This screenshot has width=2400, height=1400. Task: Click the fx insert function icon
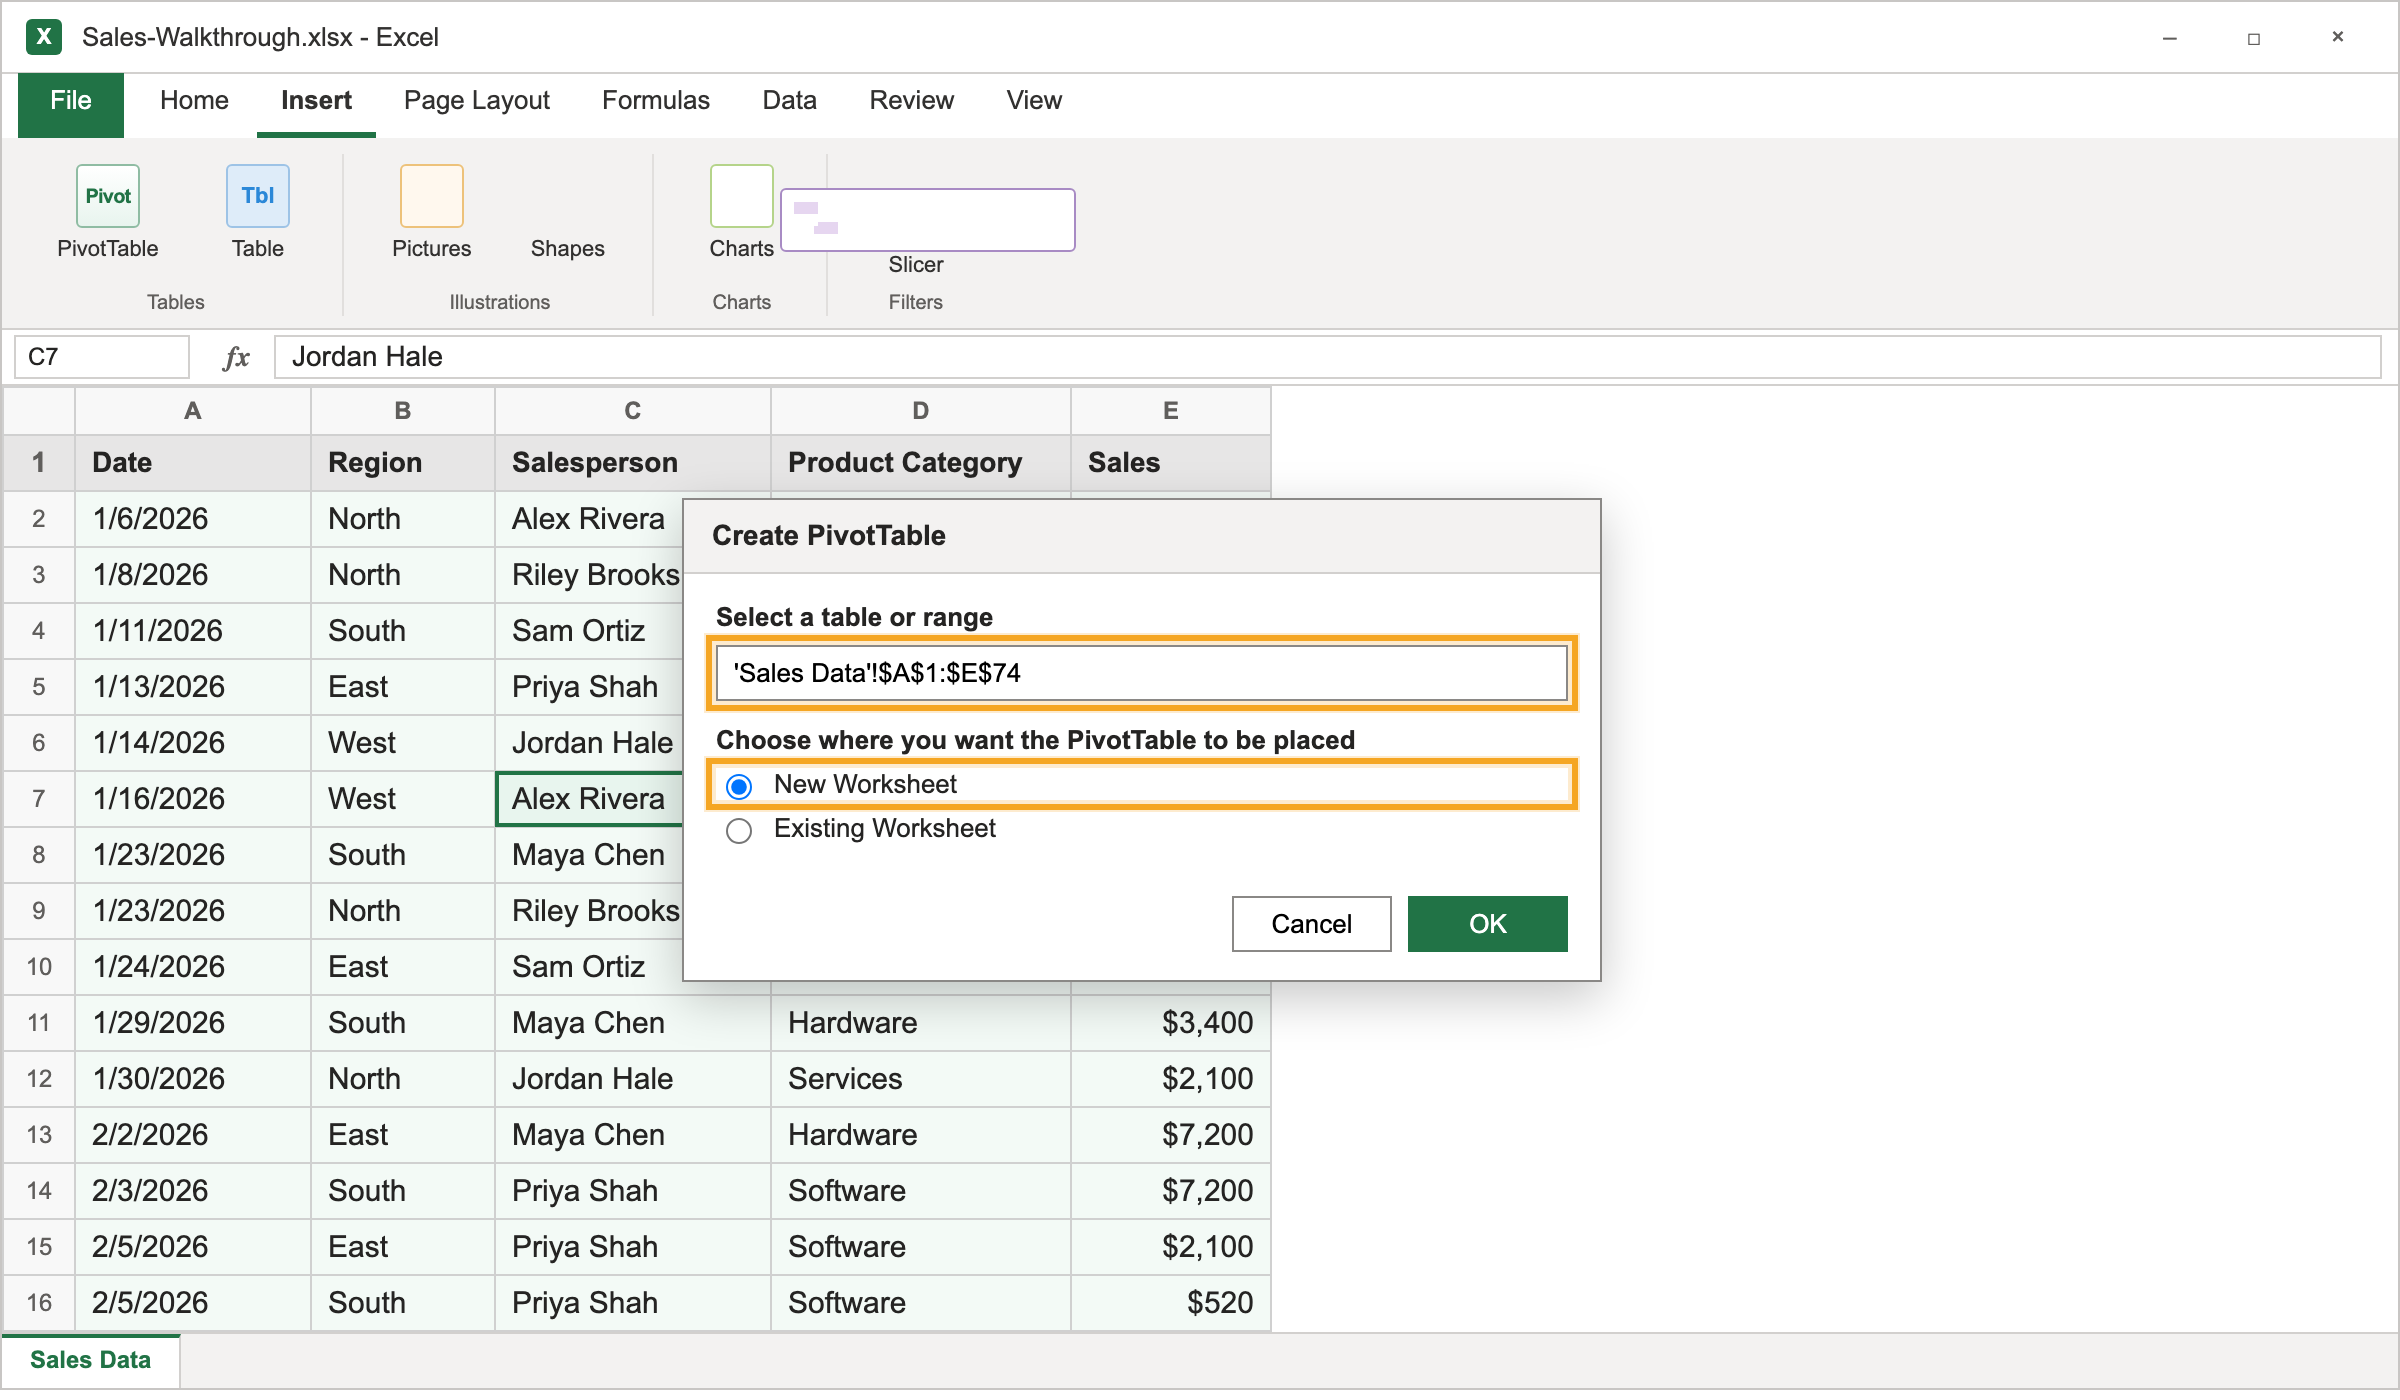tap(236, 357)
